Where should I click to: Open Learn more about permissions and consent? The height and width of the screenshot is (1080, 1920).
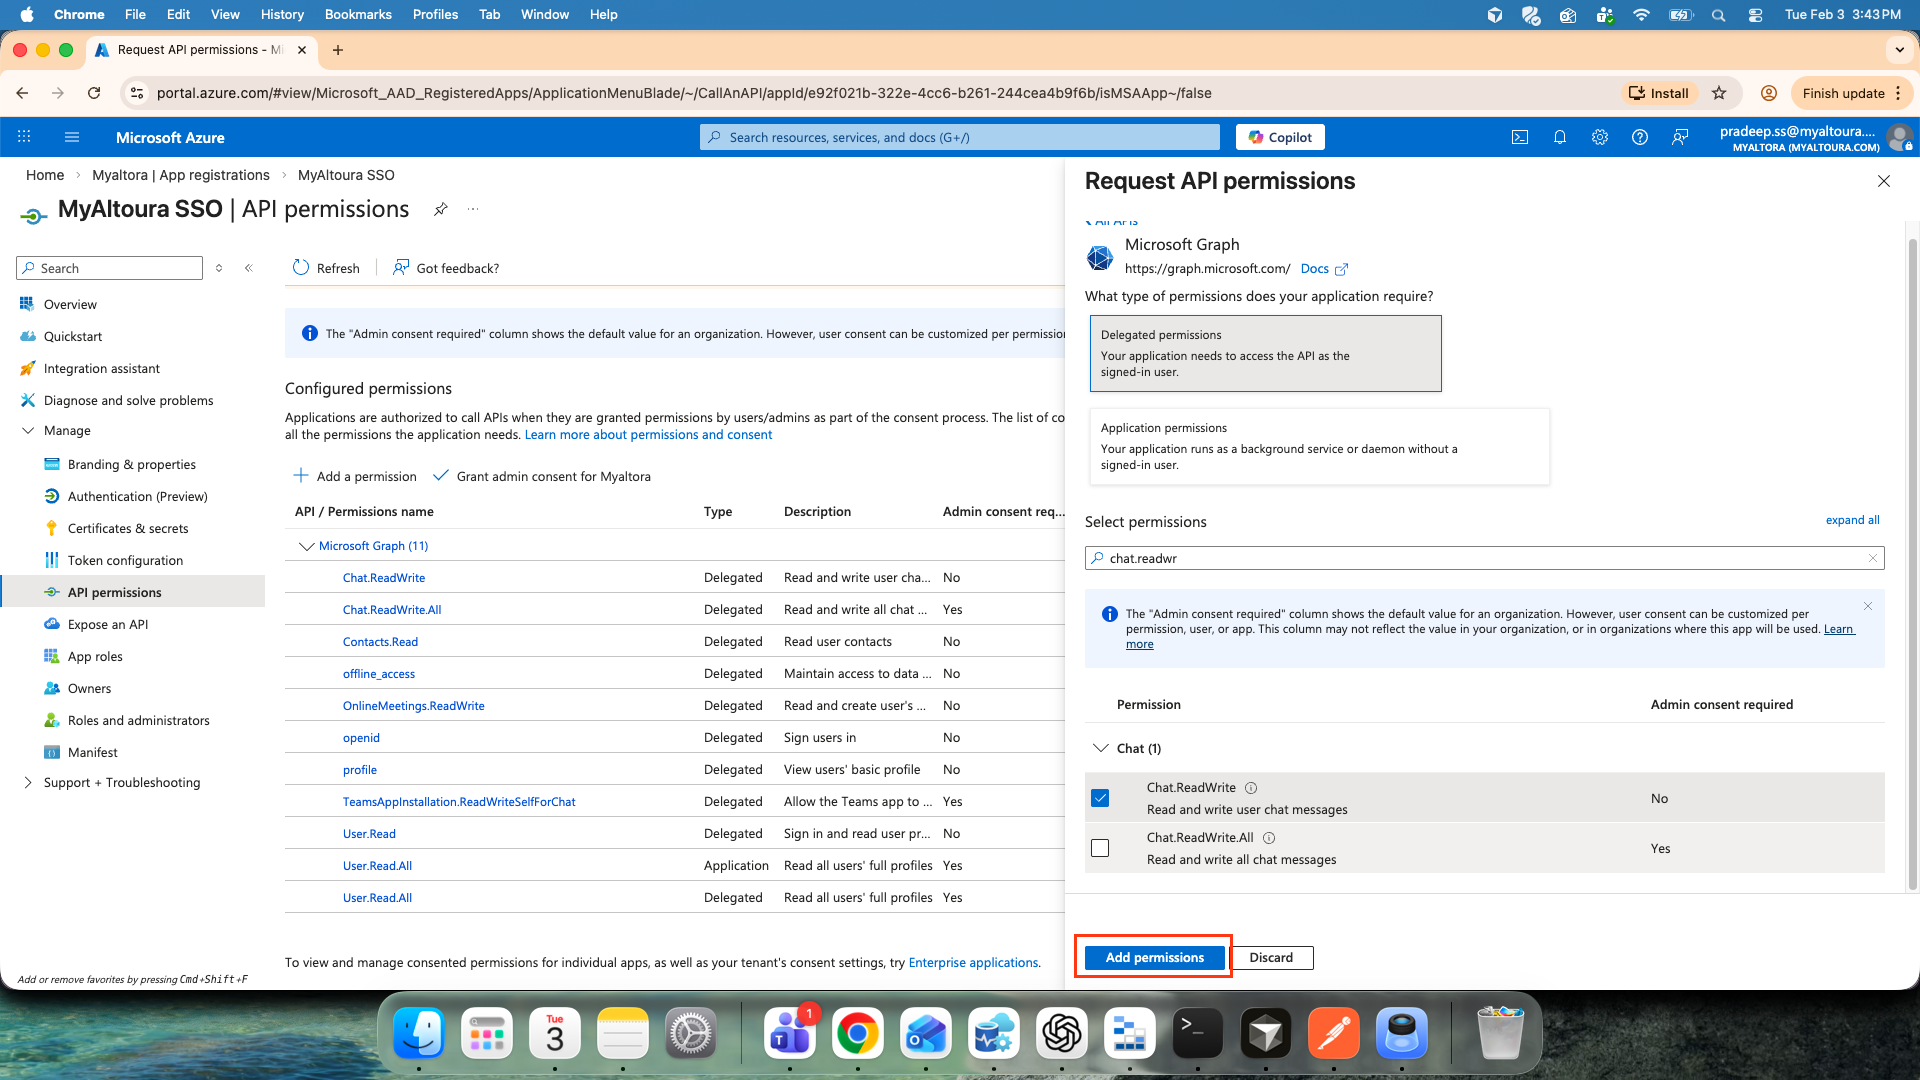648,434
